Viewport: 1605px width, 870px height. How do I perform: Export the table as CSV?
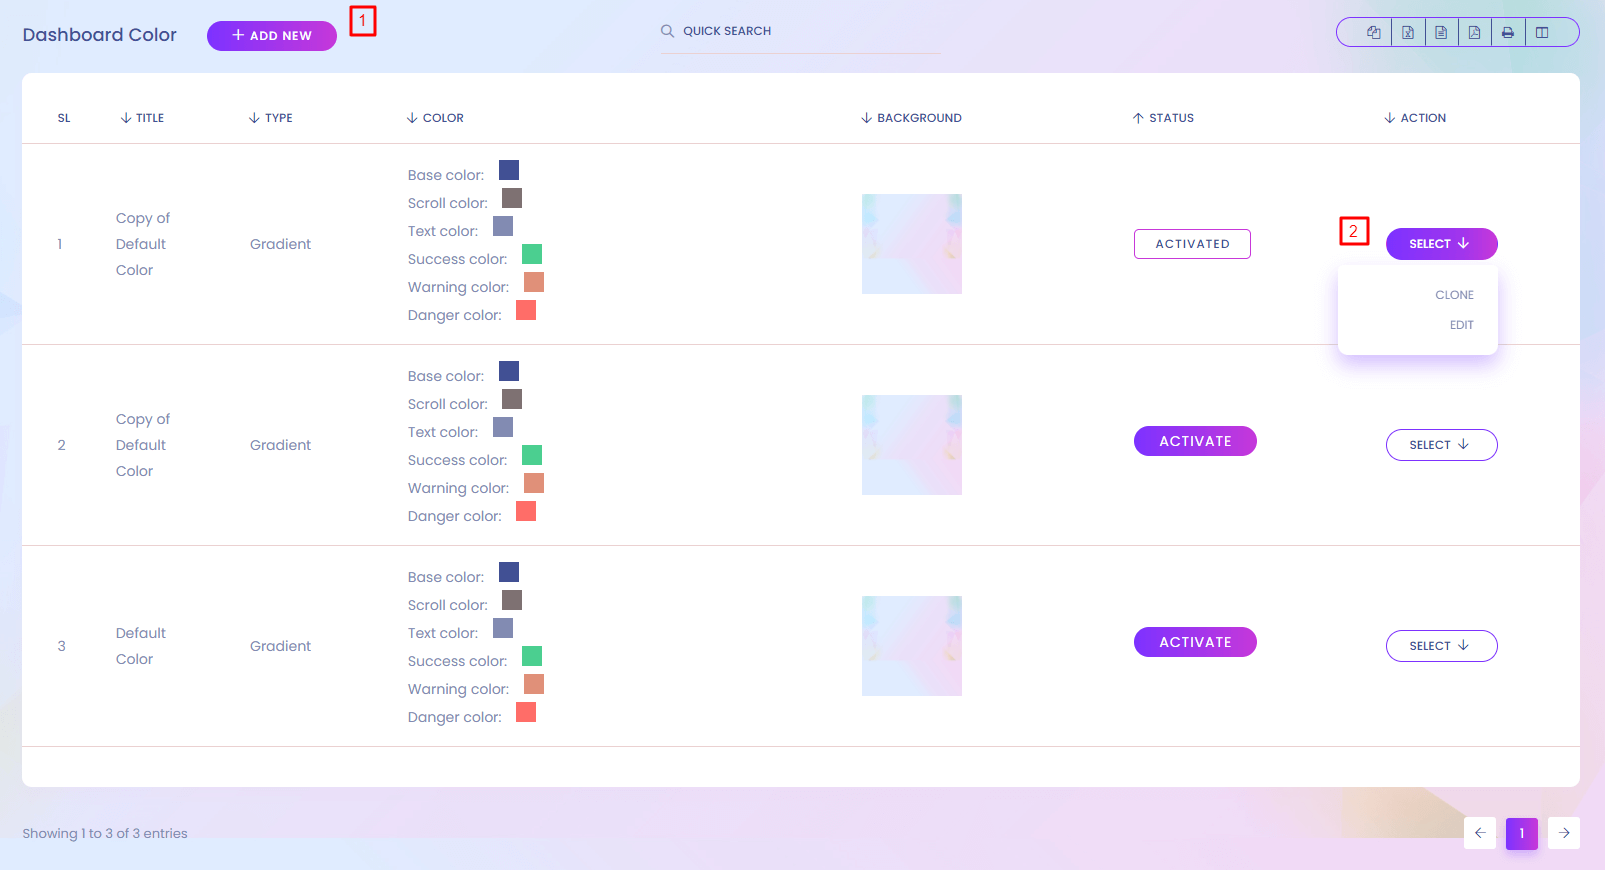(1441, 32)
